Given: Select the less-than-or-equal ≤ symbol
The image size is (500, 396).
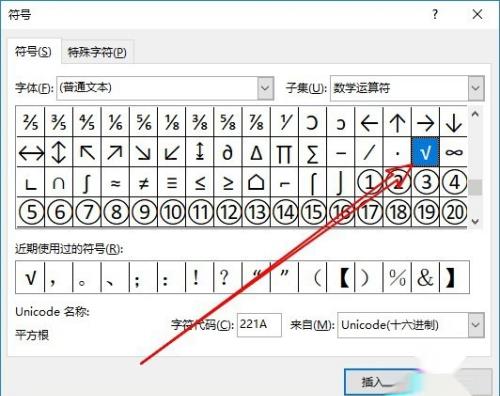Looking at the screenshot, I should 200,182.
